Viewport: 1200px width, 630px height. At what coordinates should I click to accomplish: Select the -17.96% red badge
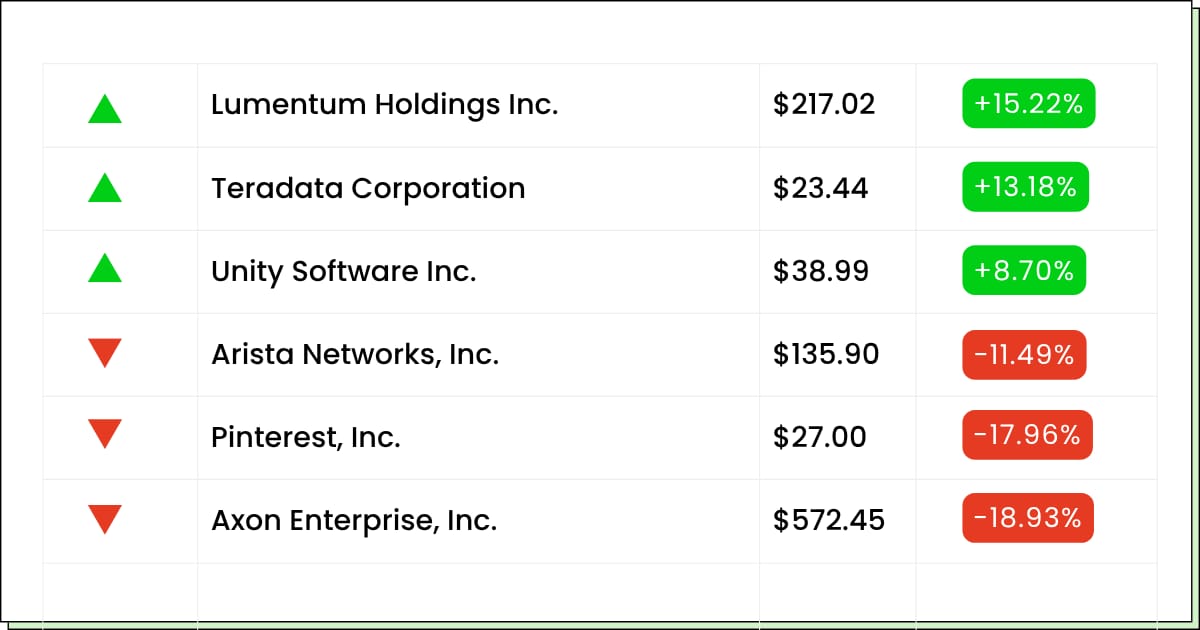point(1028,435)
